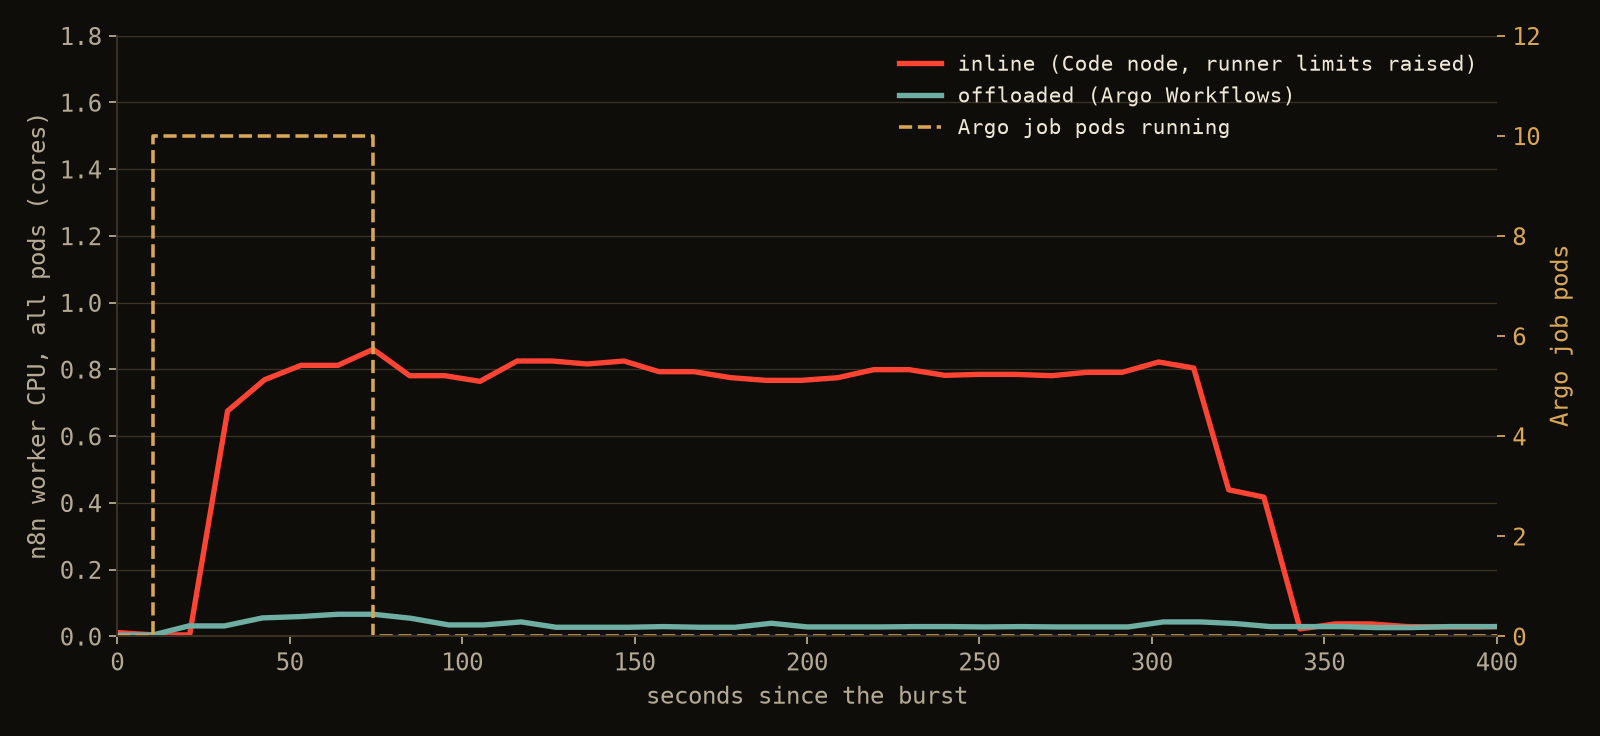Click the 200 tick on the seconds axis
The height and width of the screenshot is (736, 1600).
point(807,662)
